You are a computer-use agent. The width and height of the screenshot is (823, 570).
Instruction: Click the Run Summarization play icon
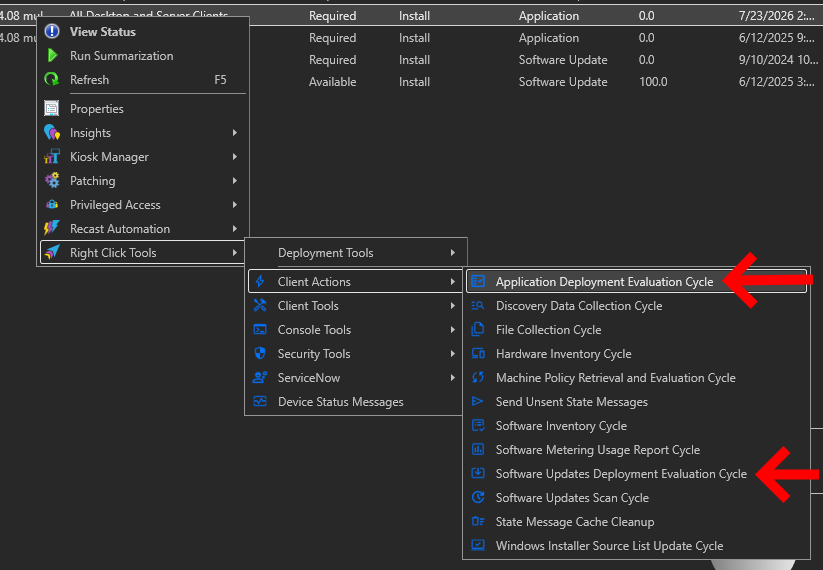pos(52,56)
